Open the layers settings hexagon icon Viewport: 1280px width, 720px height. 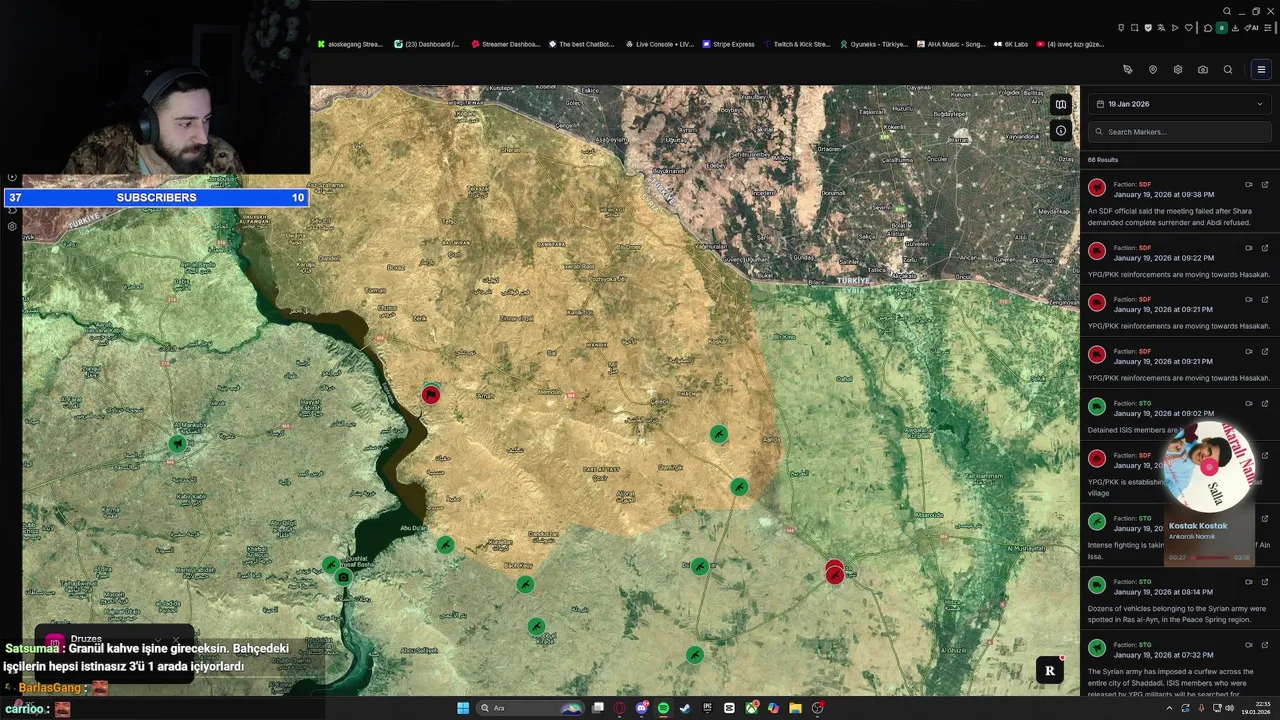point(1177,70)
